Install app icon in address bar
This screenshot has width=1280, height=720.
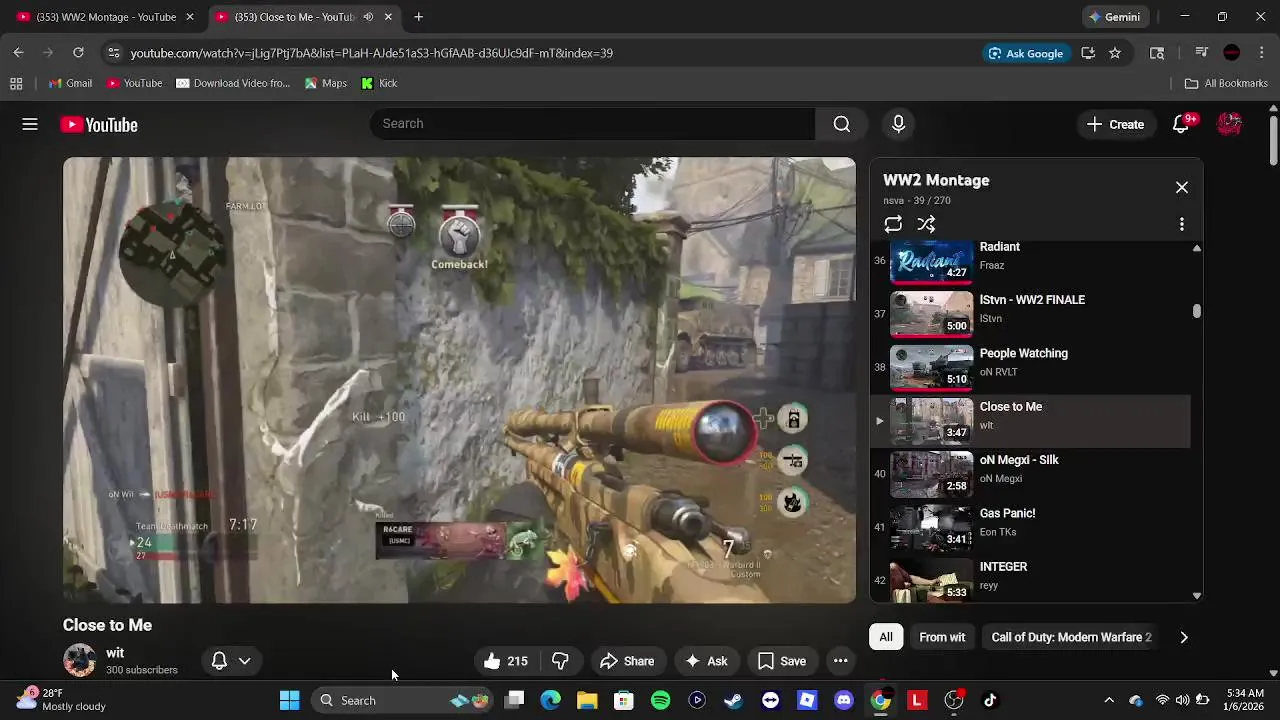[x=1088, y=53]
